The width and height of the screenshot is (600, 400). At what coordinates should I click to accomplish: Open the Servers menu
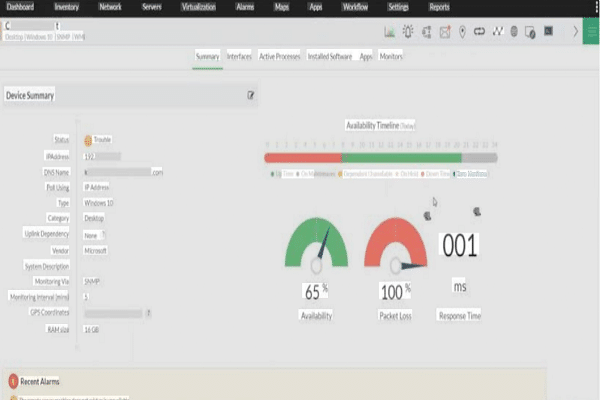coord(152,7)
